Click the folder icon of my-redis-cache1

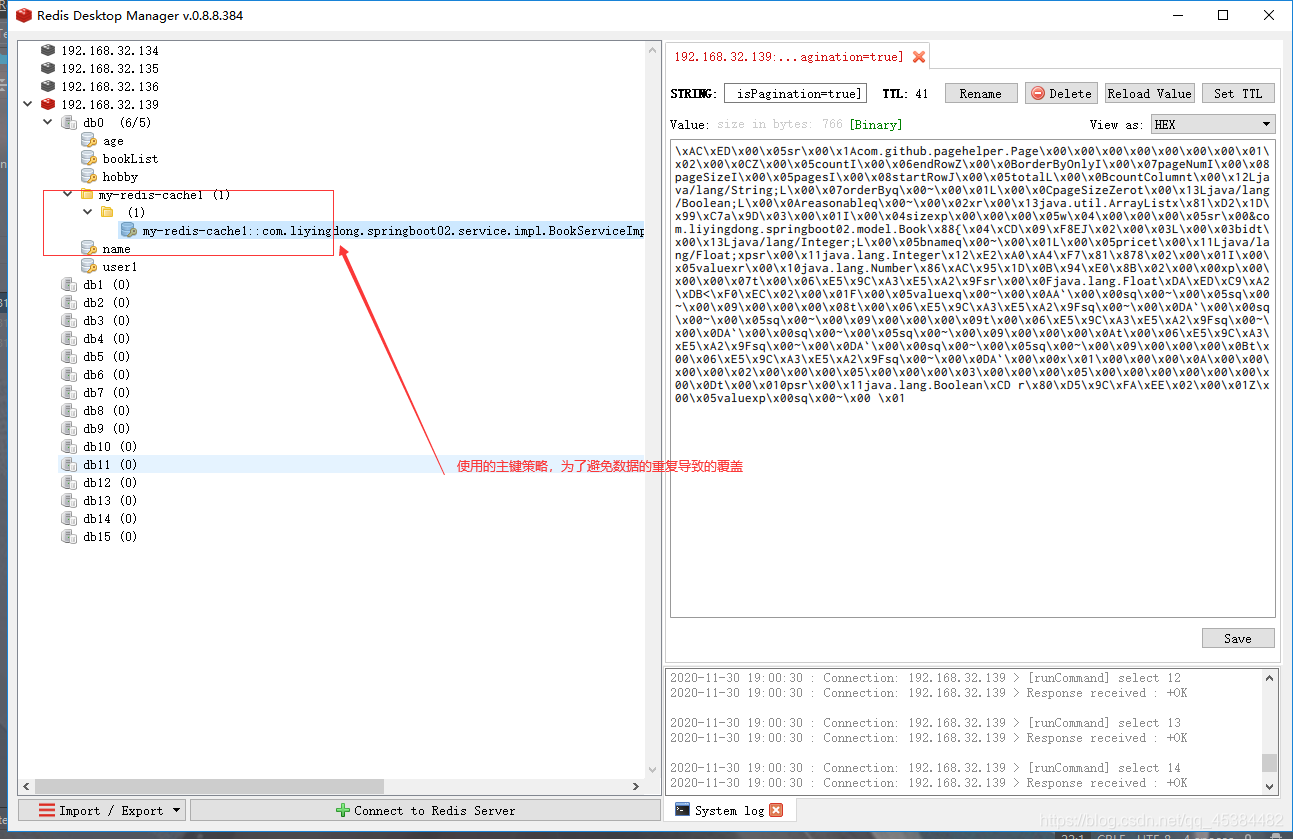pyautogui.click(x=86, y=194)
